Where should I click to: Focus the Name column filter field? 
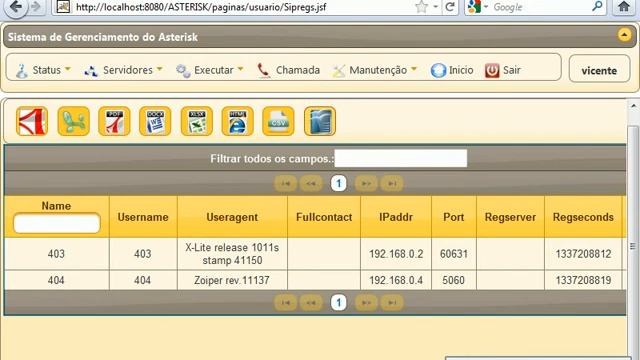[57, 223]
